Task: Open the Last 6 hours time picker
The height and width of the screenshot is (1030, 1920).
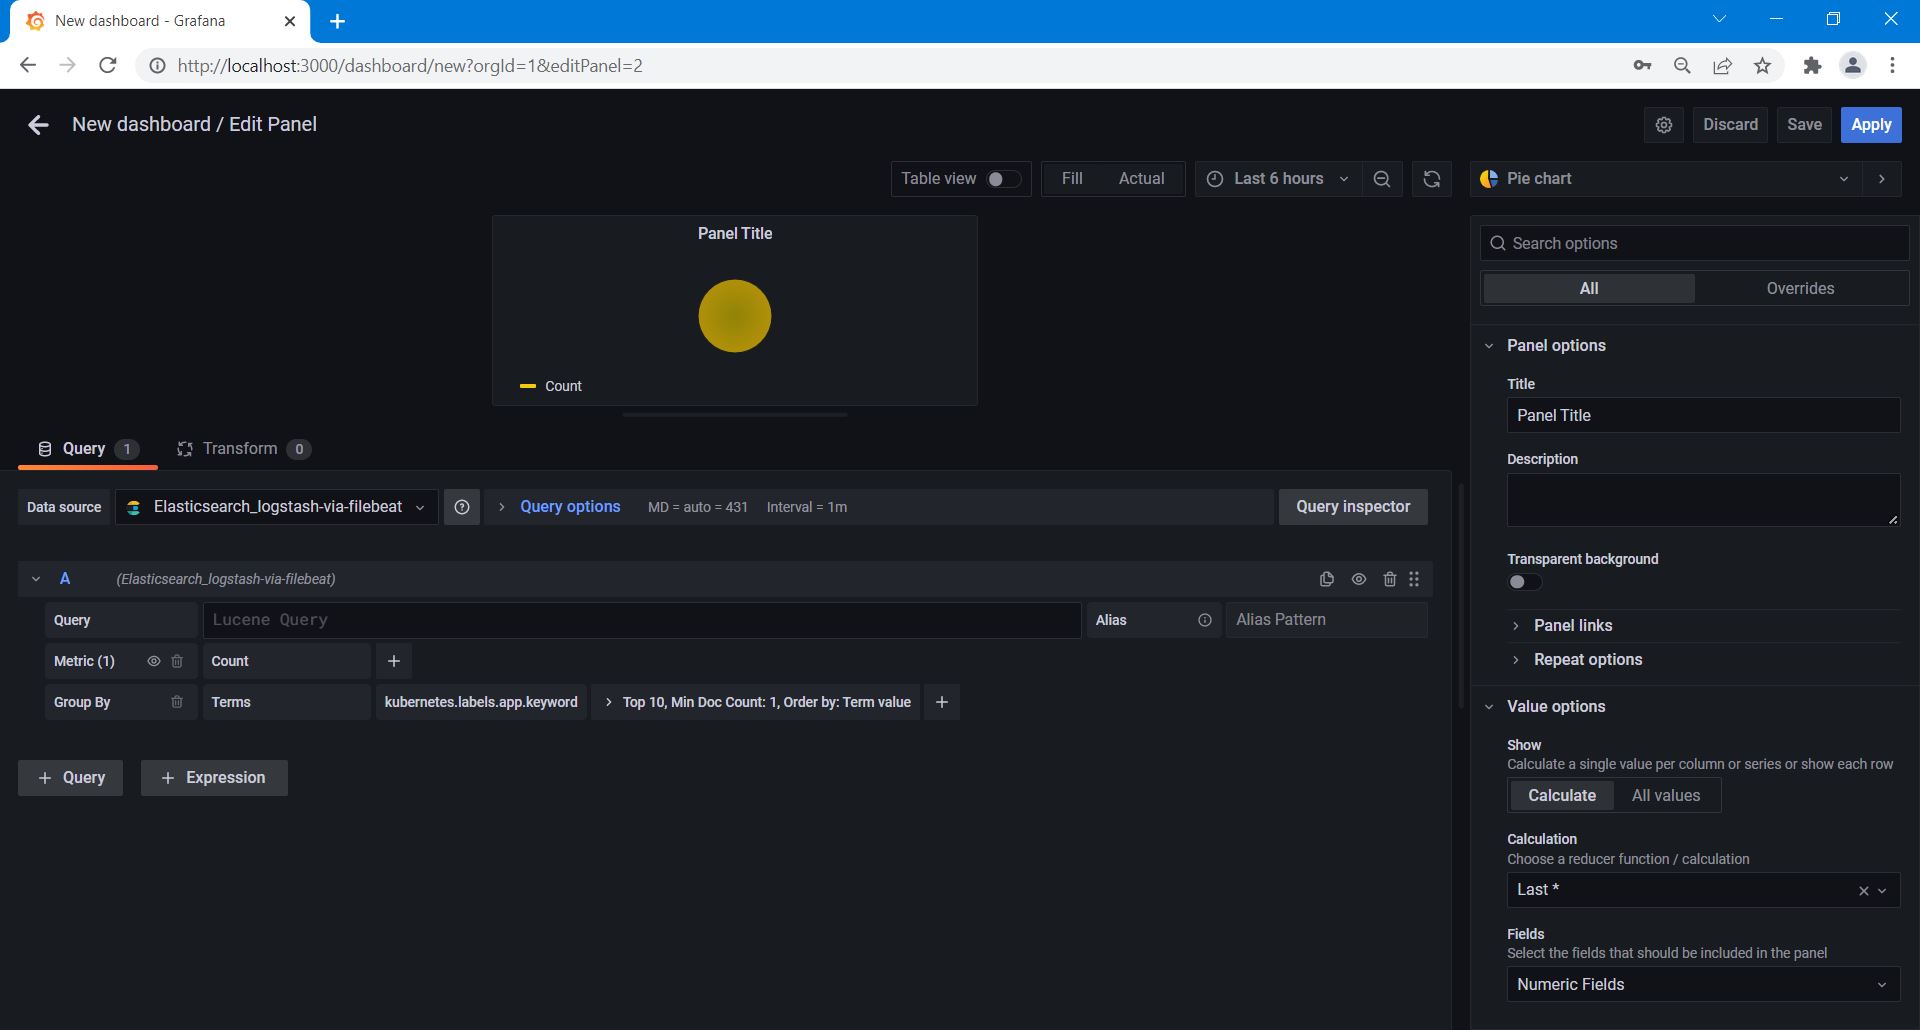Action: click(1277, 179)
